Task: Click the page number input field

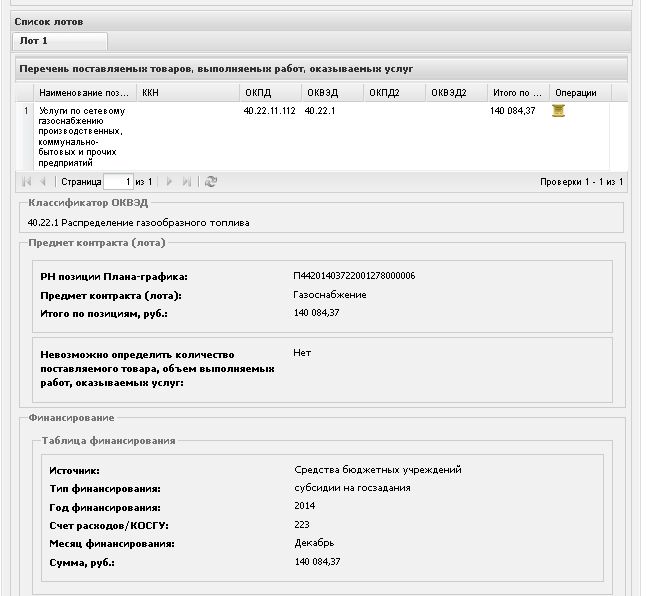Action: [118, 182]
